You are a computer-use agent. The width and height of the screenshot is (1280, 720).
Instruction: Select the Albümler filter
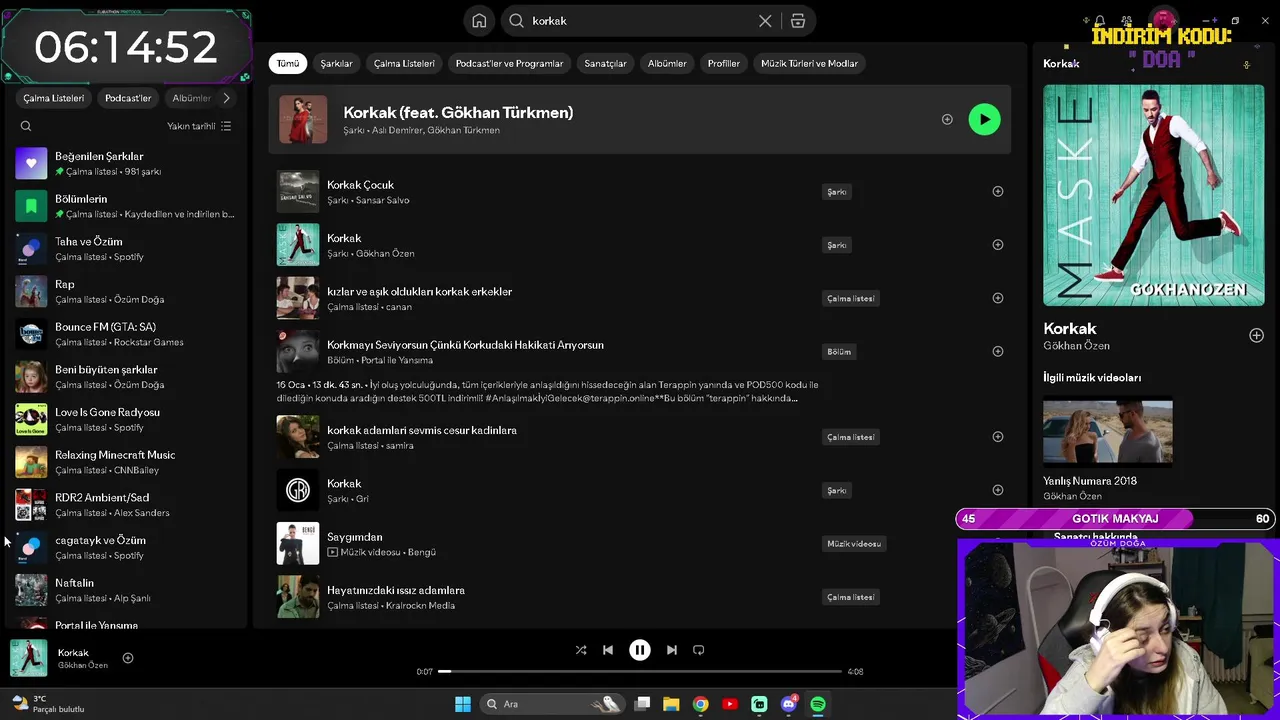pos(667,63)
